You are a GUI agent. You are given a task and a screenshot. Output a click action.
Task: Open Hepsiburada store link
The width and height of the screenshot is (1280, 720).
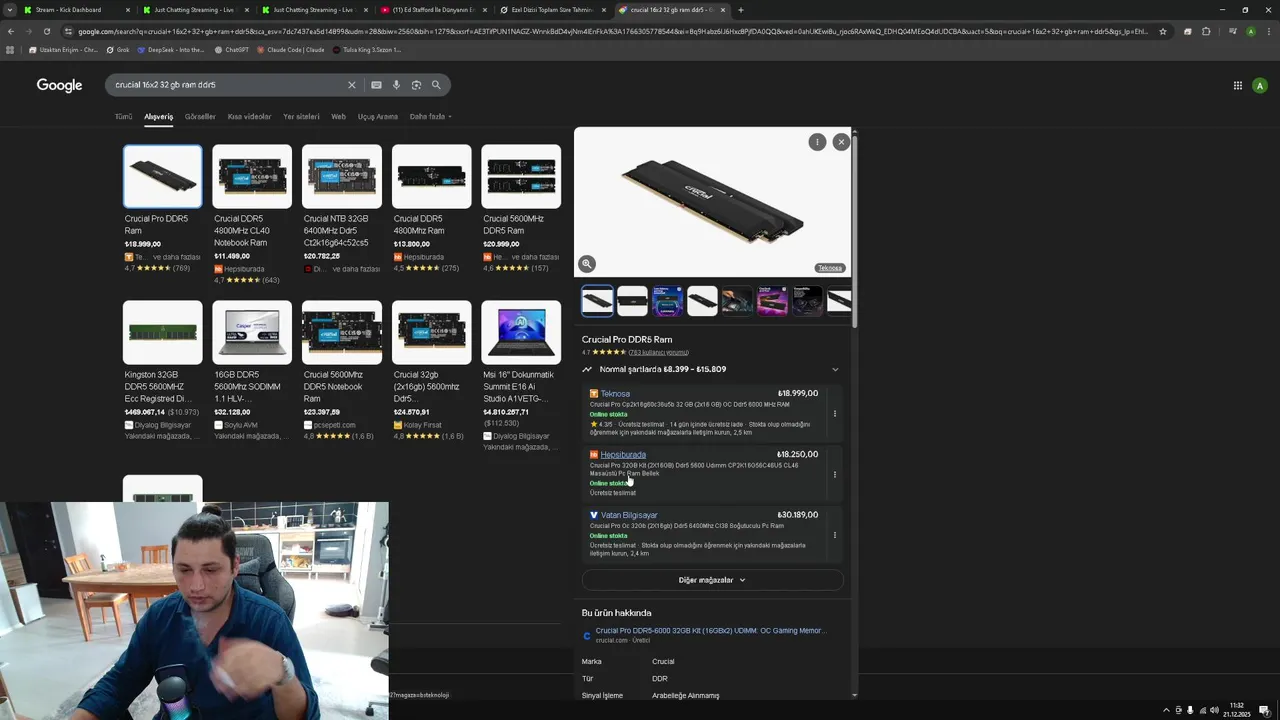623,455
